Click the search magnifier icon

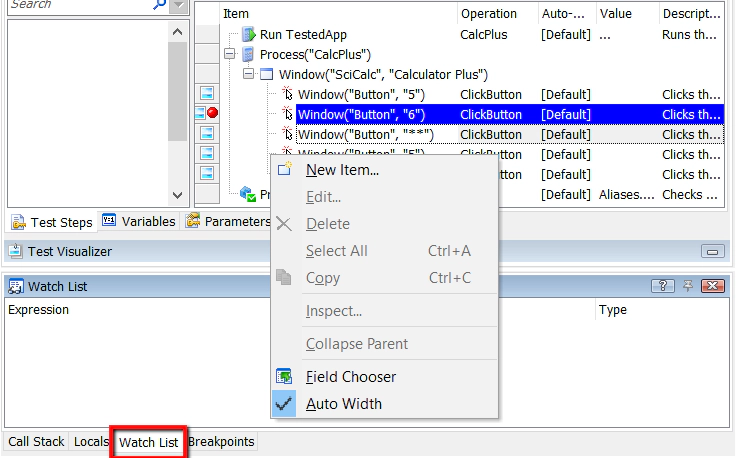coord(159,5)
